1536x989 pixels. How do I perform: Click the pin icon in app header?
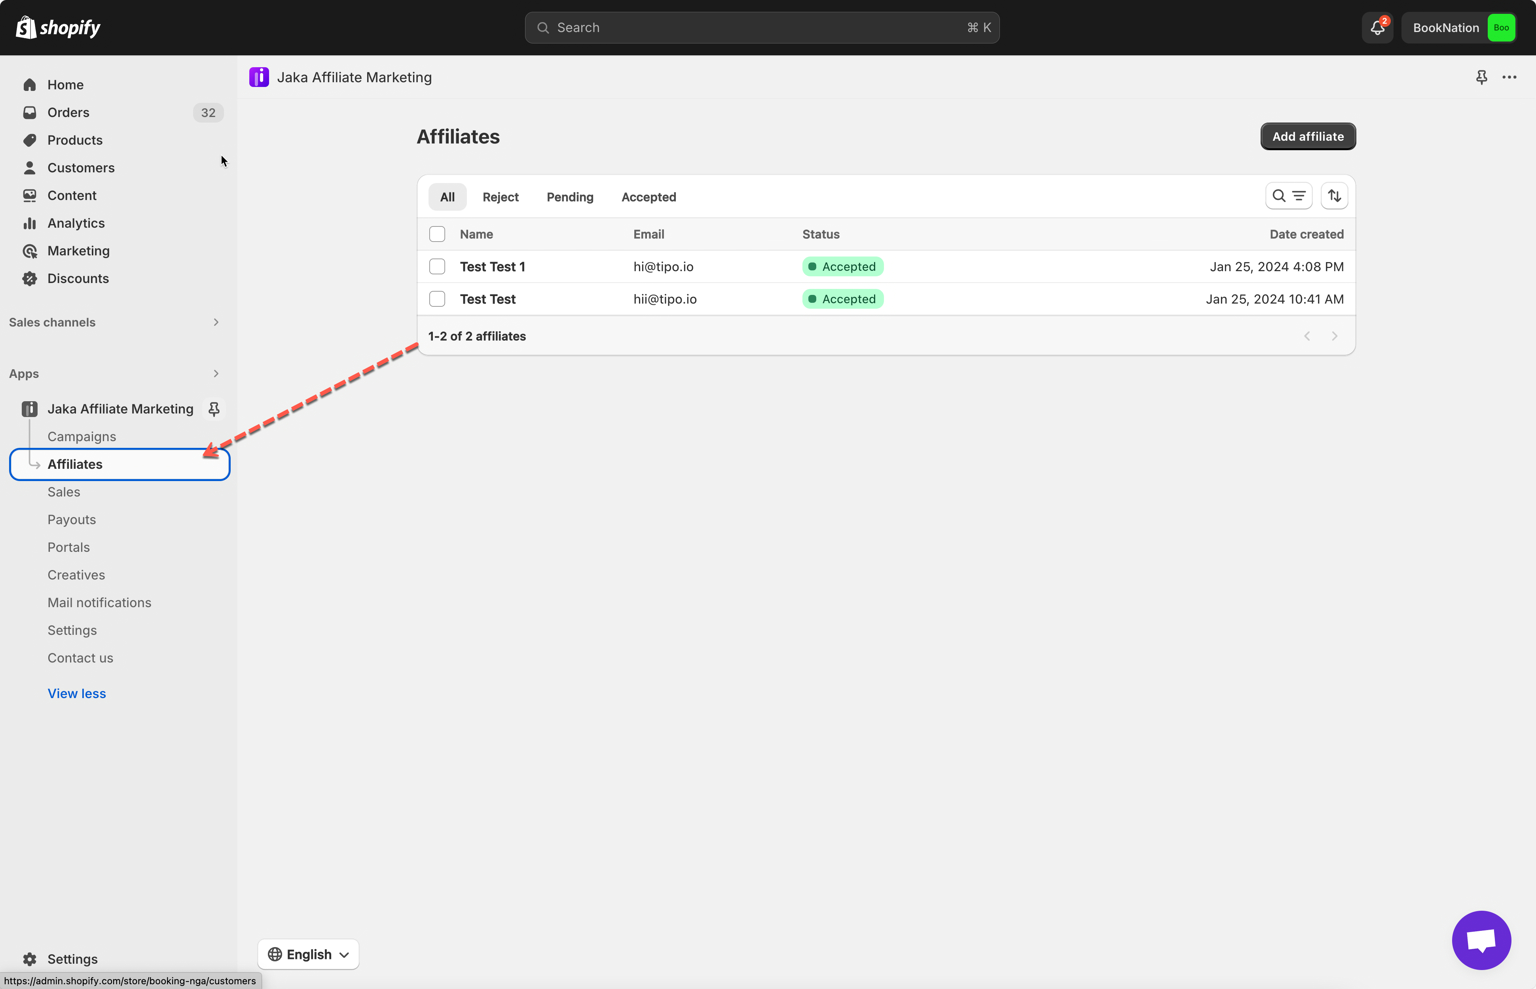1481,77
